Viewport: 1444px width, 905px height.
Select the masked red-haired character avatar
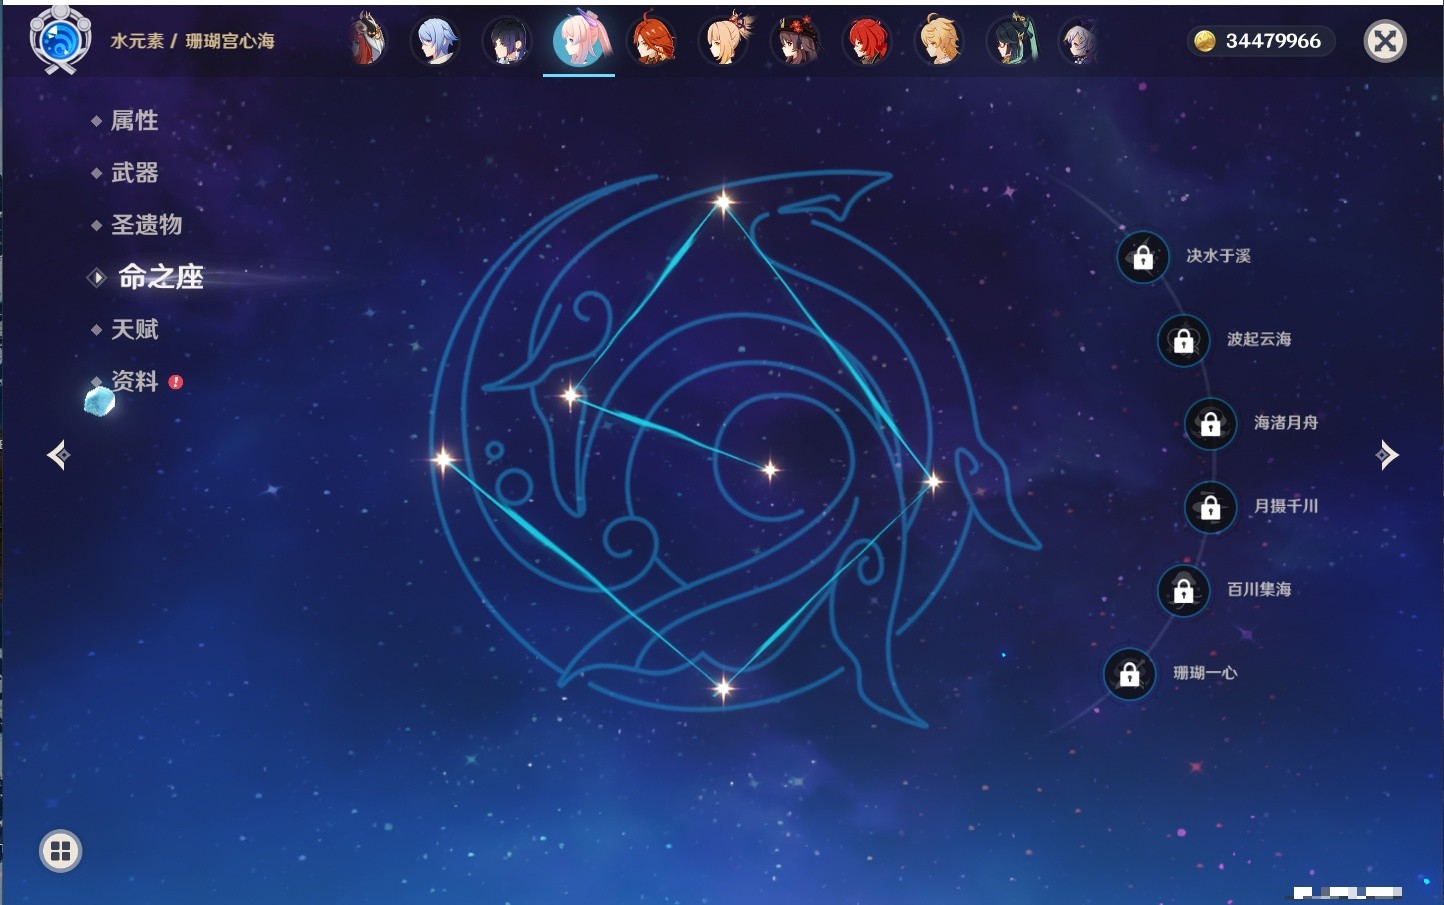click(367, 40)
